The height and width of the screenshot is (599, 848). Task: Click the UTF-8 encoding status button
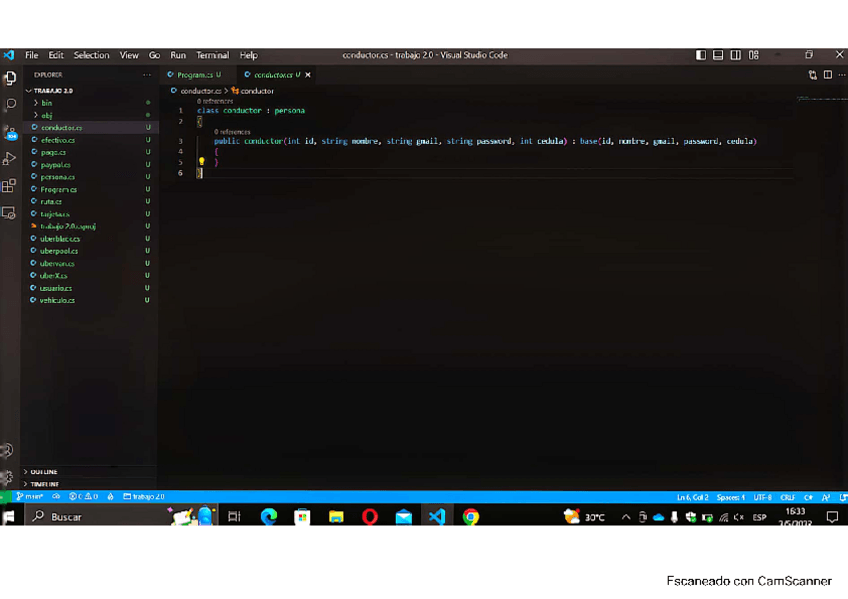point(762,497)
